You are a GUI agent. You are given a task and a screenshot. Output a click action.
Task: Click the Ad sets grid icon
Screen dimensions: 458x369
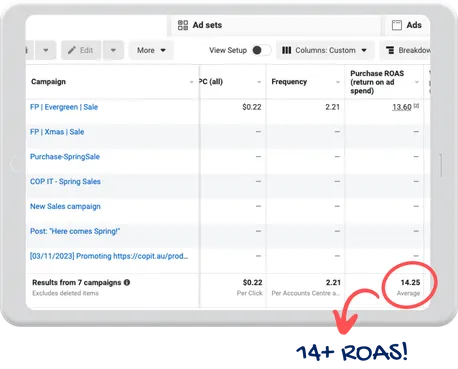tap(183, 25)
